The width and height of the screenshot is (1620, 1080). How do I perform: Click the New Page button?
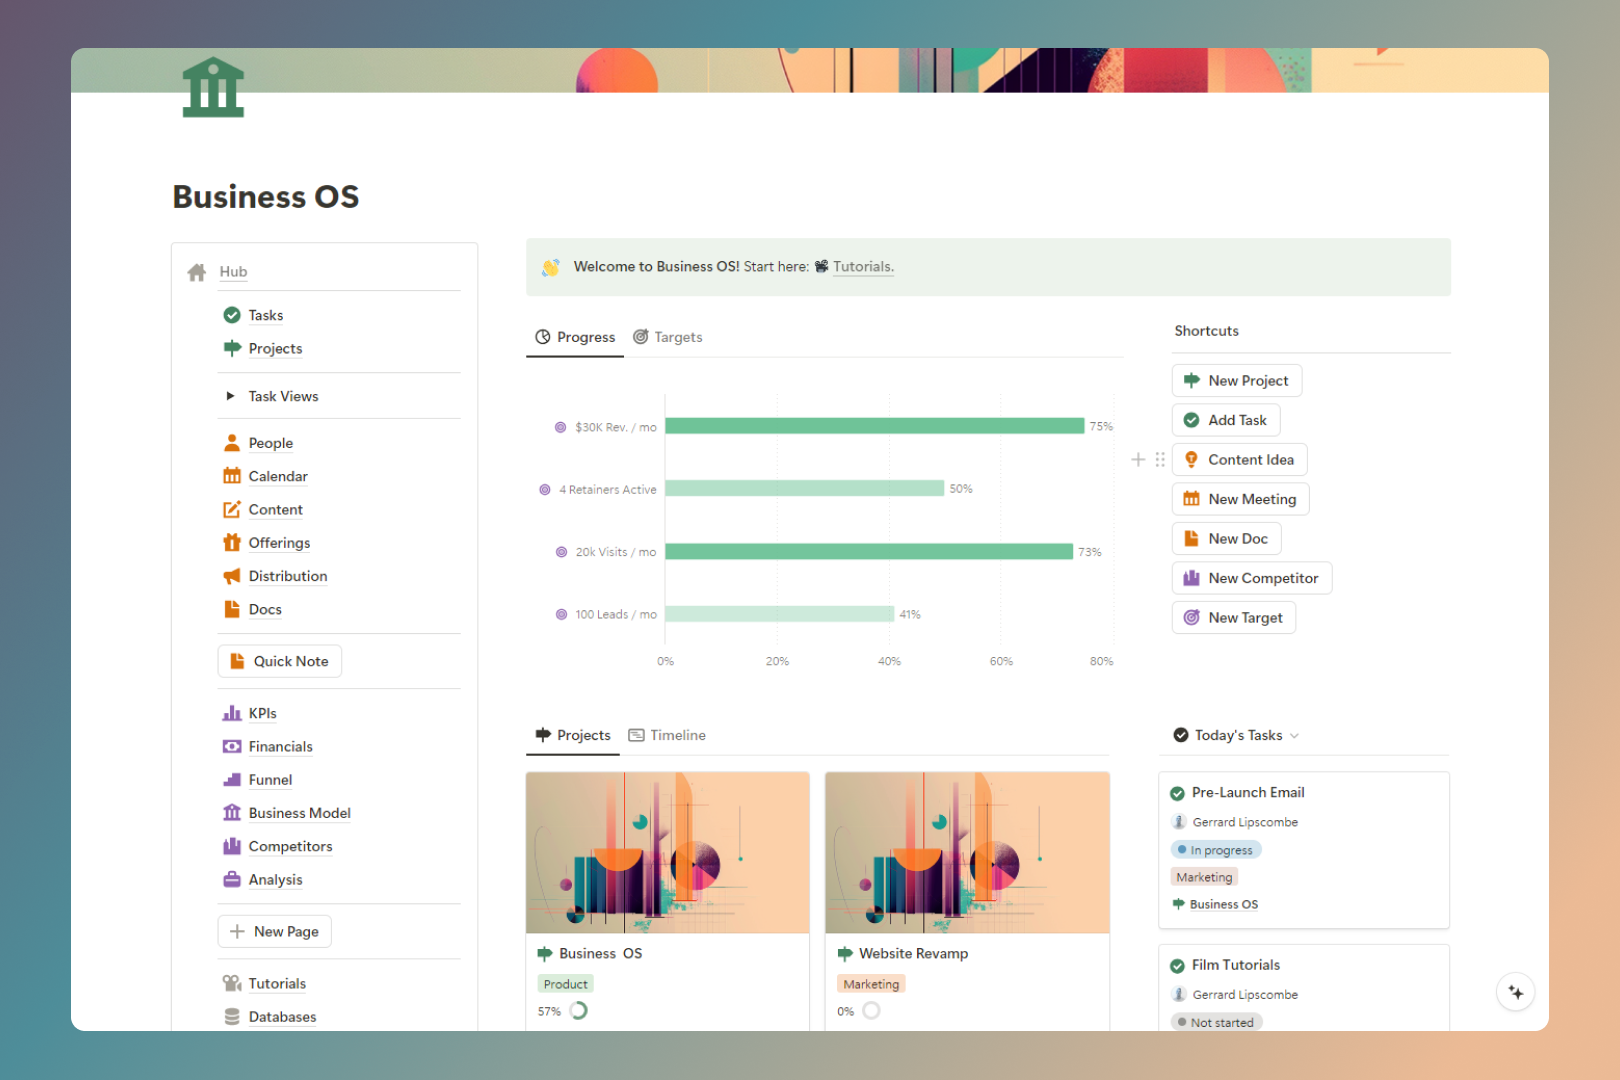click(x=274, y=931)
